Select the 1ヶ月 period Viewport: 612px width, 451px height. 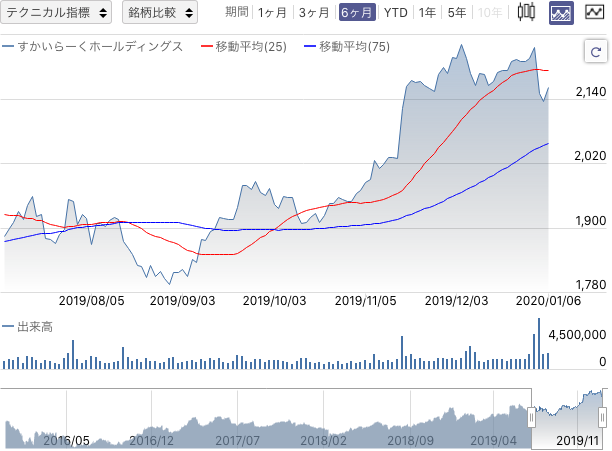(x=272, y=13)
